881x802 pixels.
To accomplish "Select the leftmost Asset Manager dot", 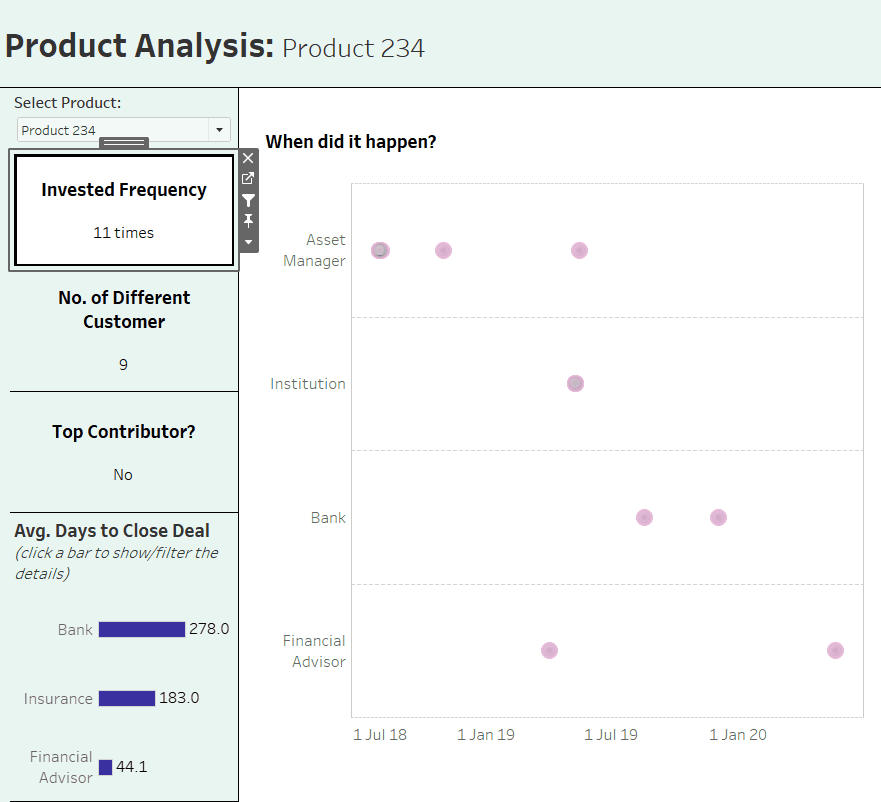I will [x=380, y=250].
